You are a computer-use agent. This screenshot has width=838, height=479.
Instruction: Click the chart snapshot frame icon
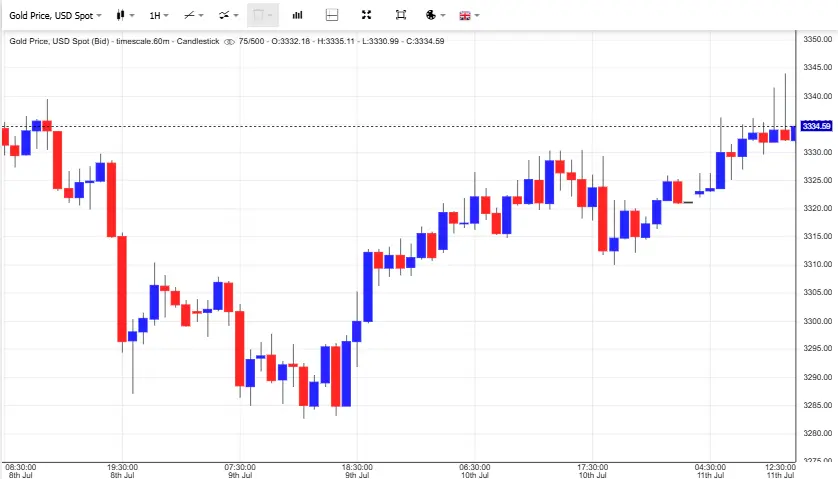(400, 15)
